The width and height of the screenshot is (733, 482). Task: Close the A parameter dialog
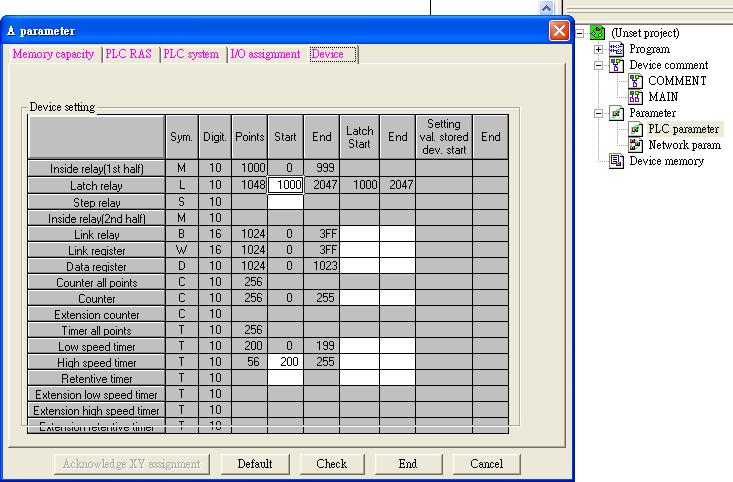coord(559,31)
